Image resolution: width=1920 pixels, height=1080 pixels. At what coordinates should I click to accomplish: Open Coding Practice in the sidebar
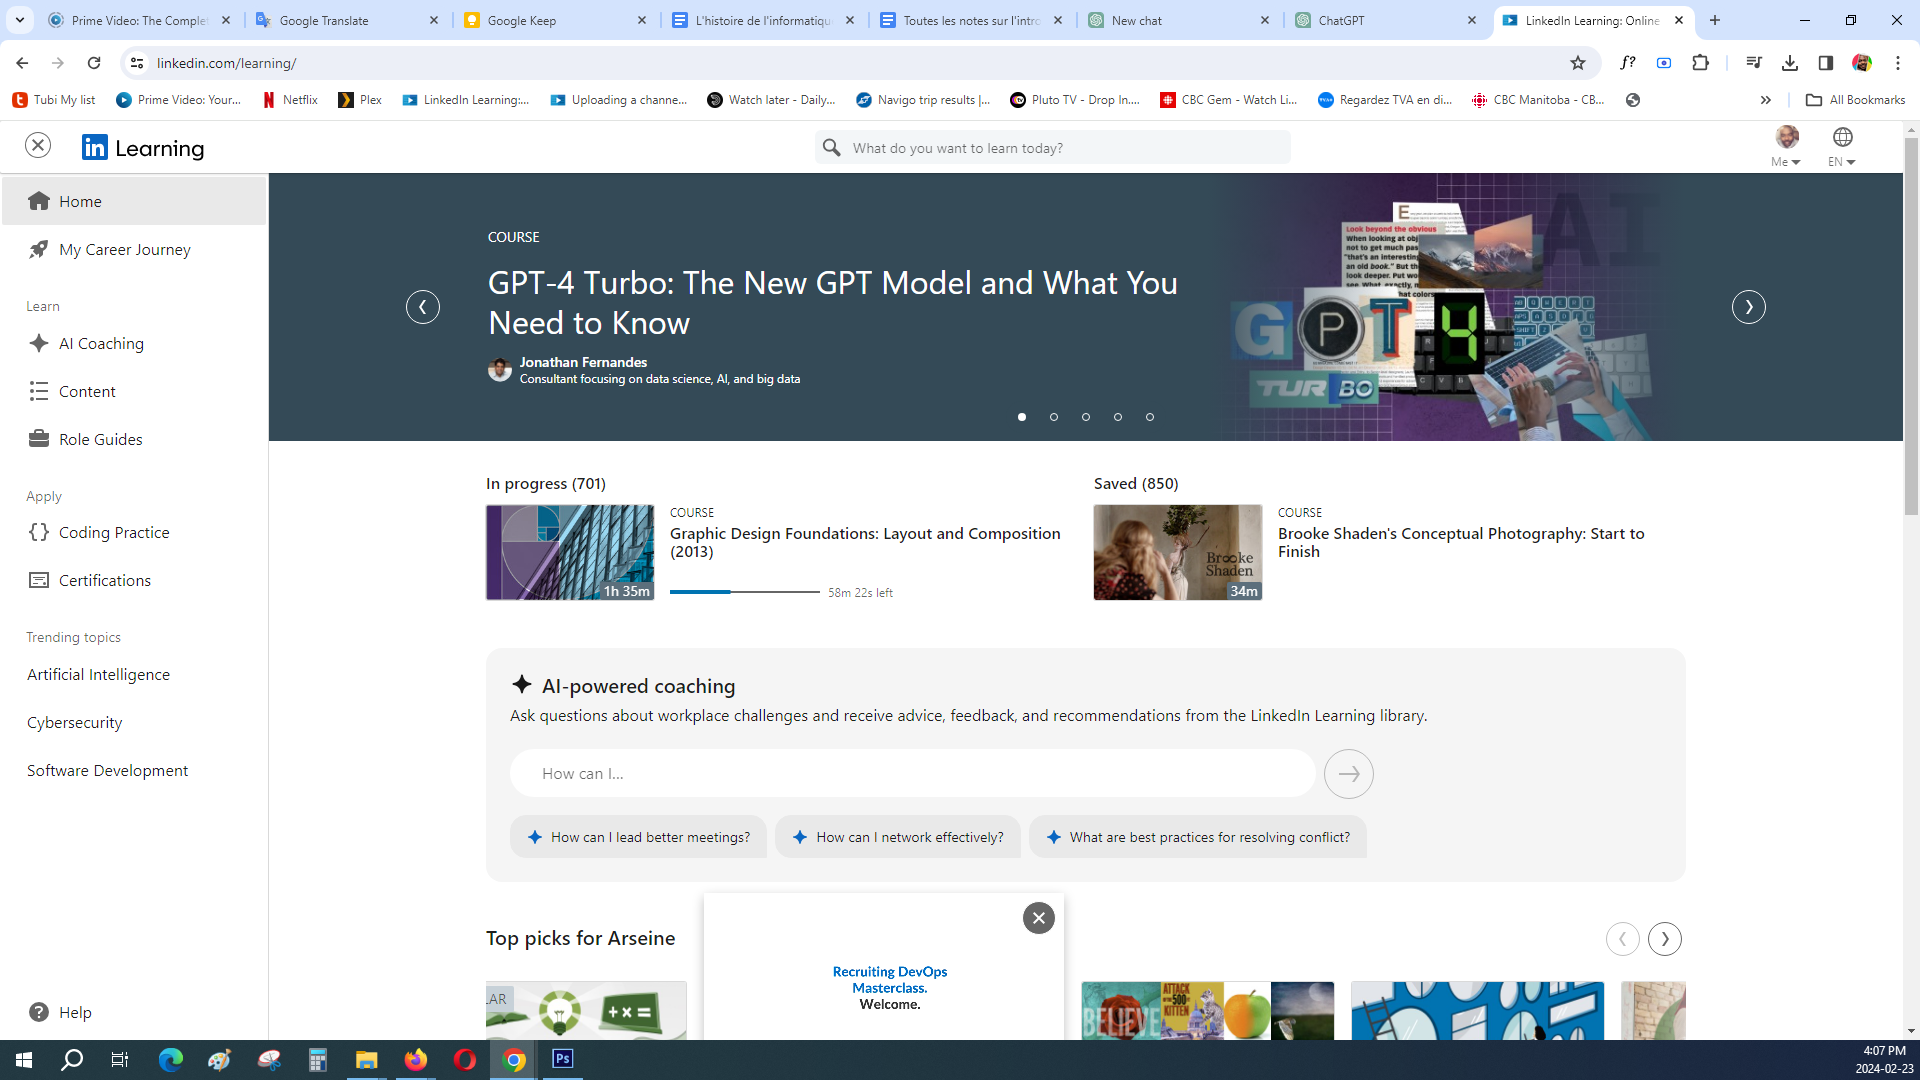point(113,532)
